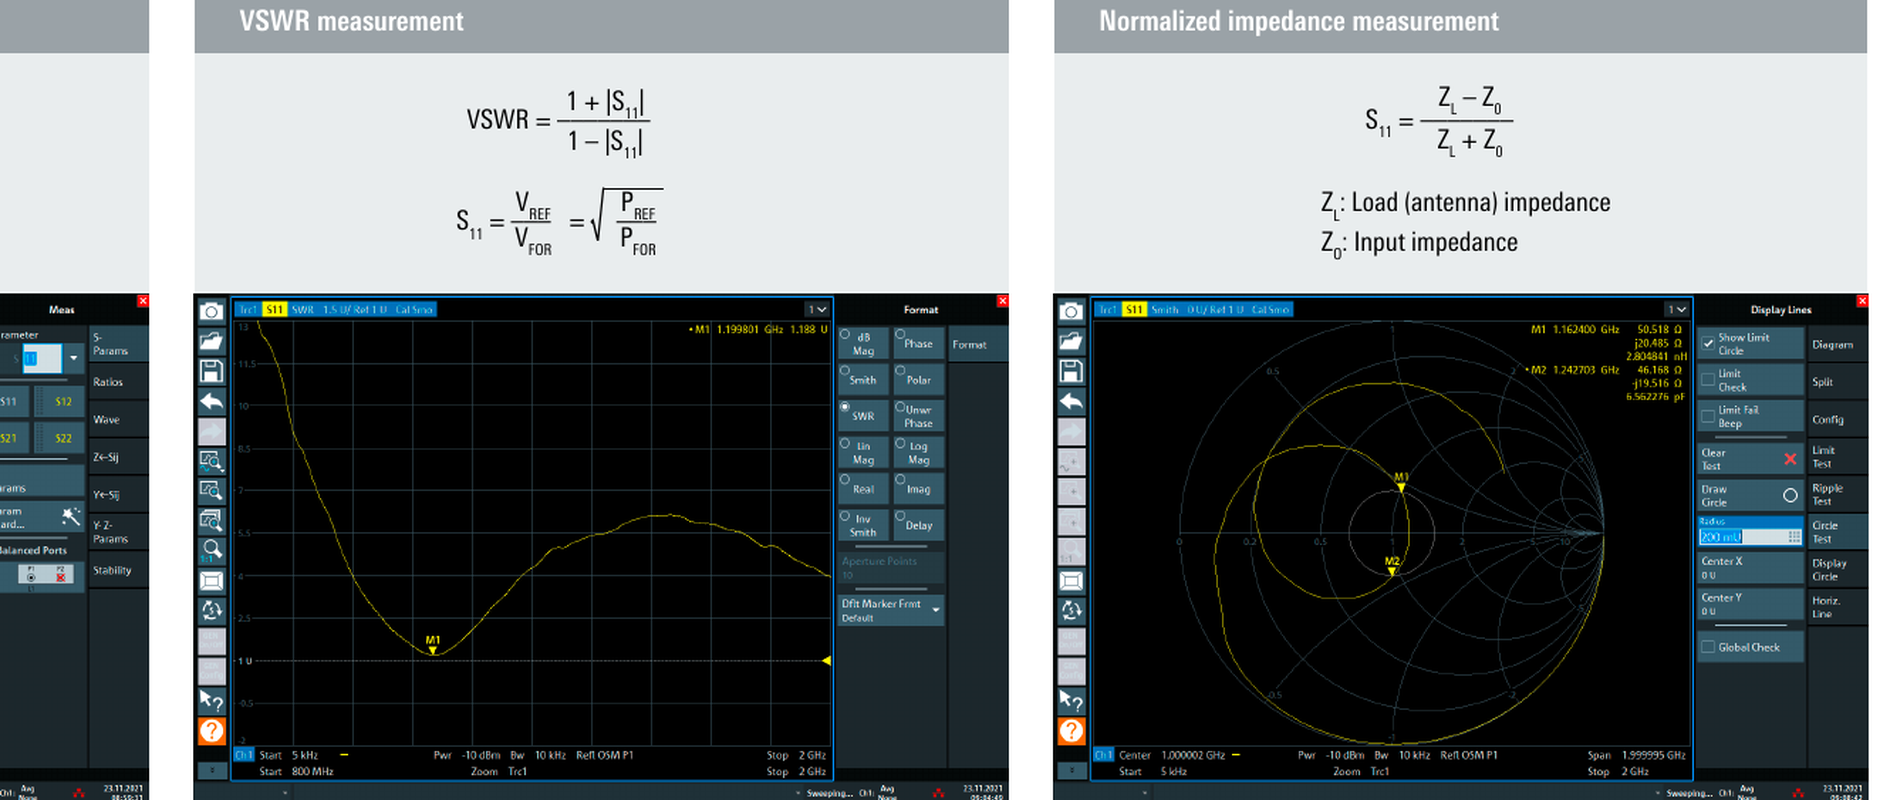Select the Smith format radio button

click(x=845, y=371)
